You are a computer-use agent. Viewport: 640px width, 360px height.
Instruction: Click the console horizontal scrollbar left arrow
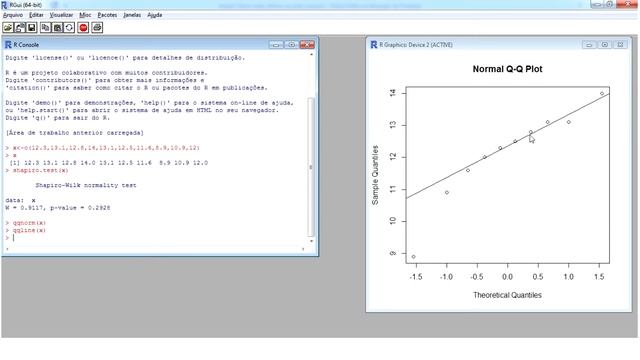coord(7,249)
